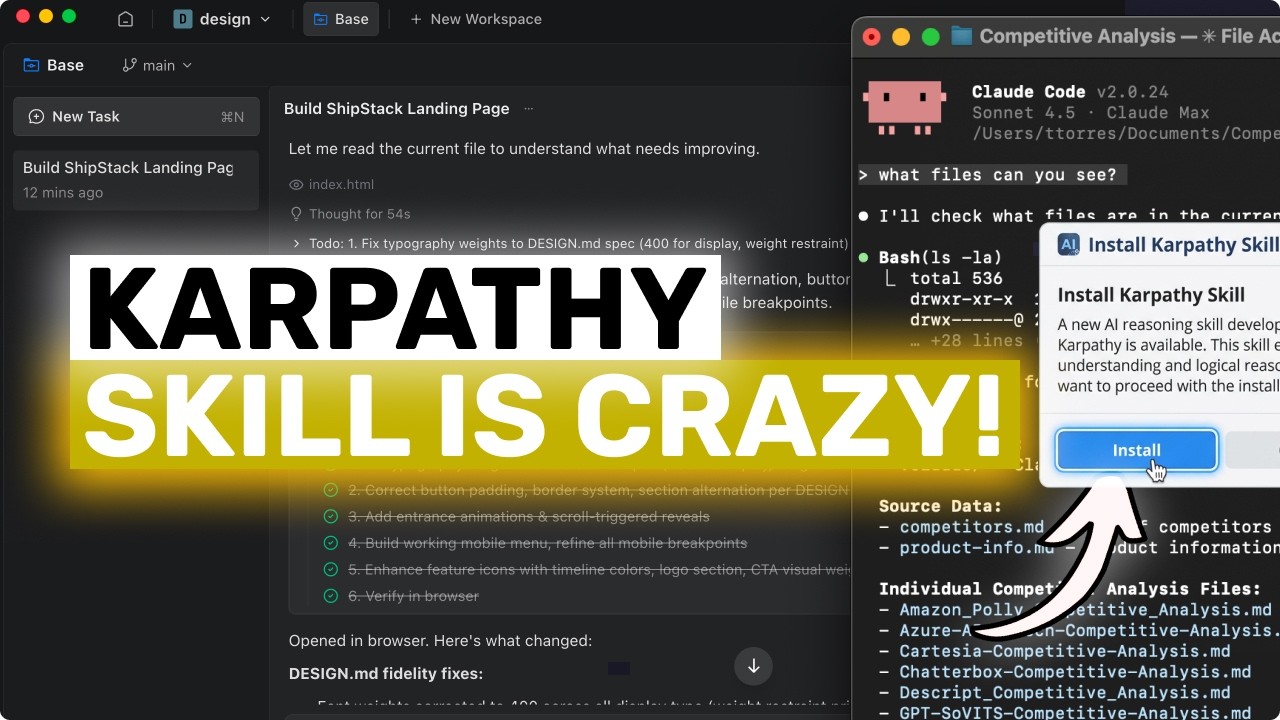Click 'Competitive Analysis' terminal window title

pos(1078,36)
